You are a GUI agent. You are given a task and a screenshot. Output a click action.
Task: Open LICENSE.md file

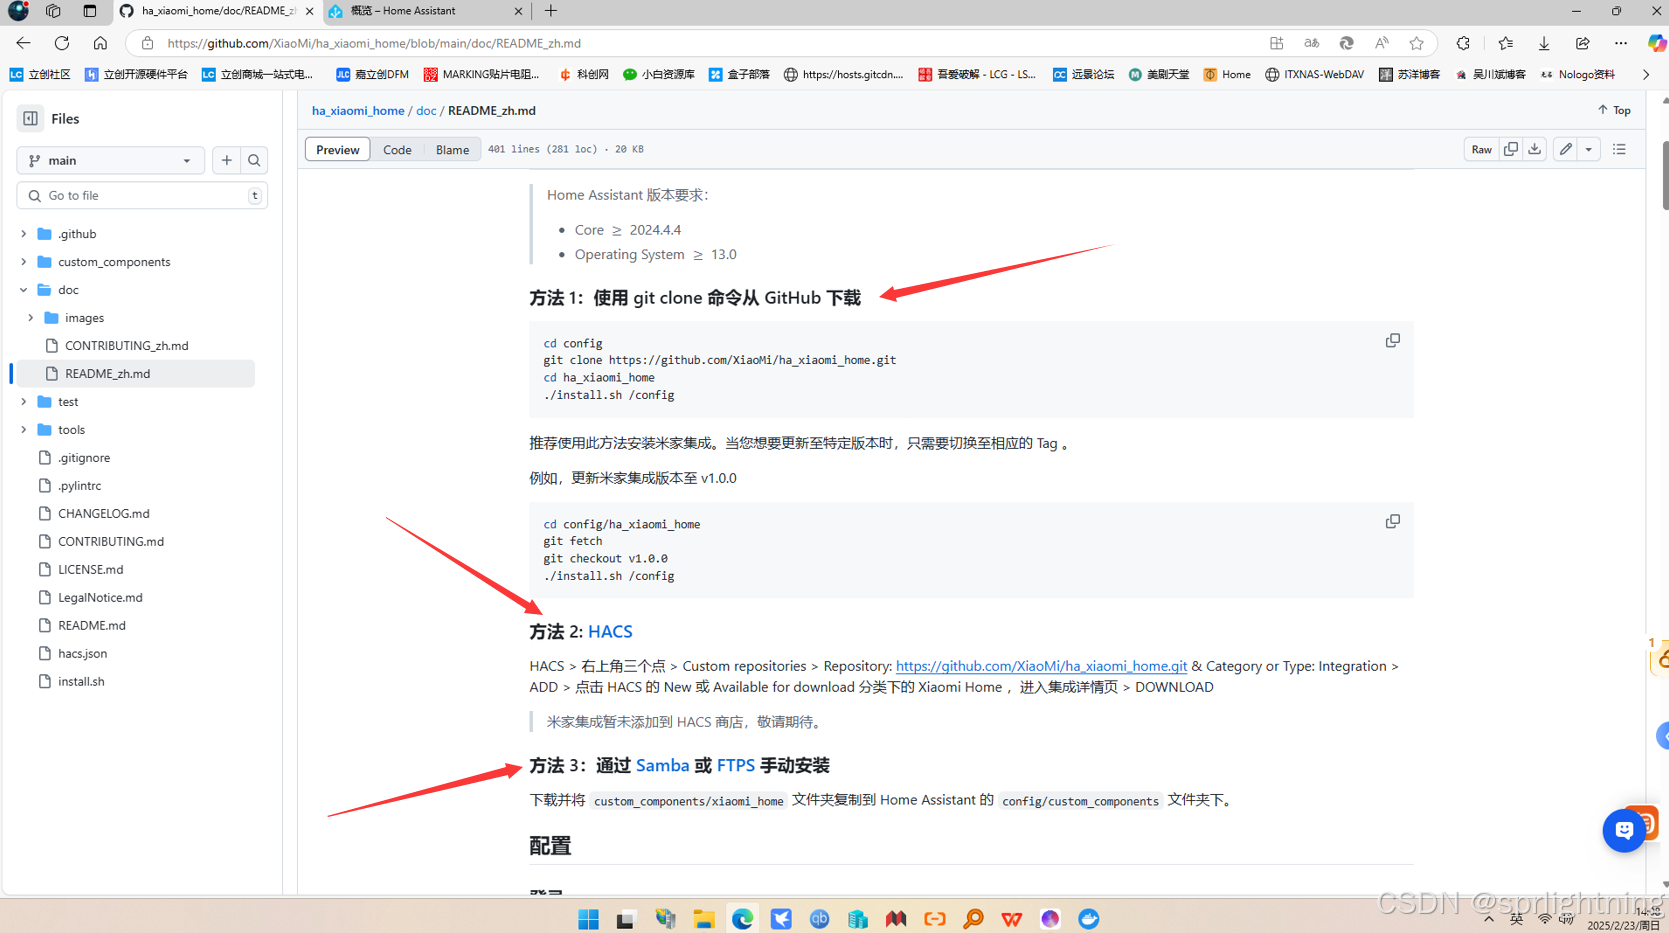pos(90,570)
